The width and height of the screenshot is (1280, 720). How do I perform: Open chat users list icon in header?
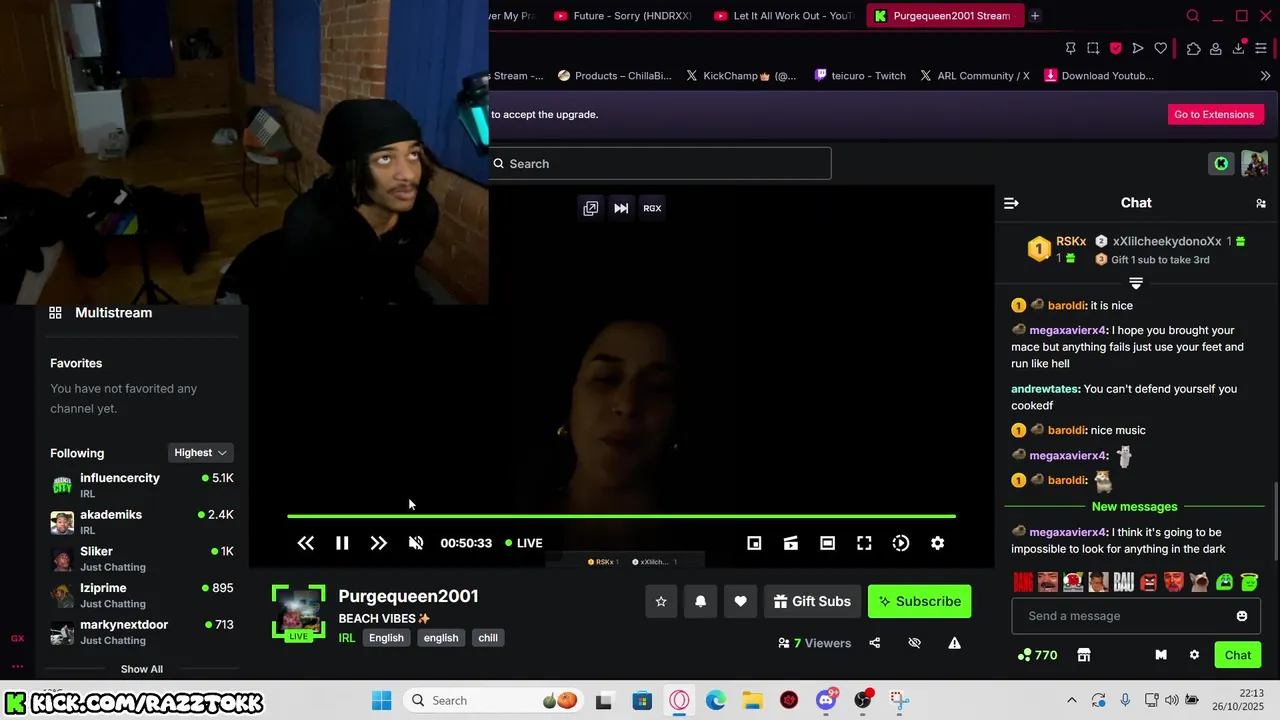coord(1261,203)
